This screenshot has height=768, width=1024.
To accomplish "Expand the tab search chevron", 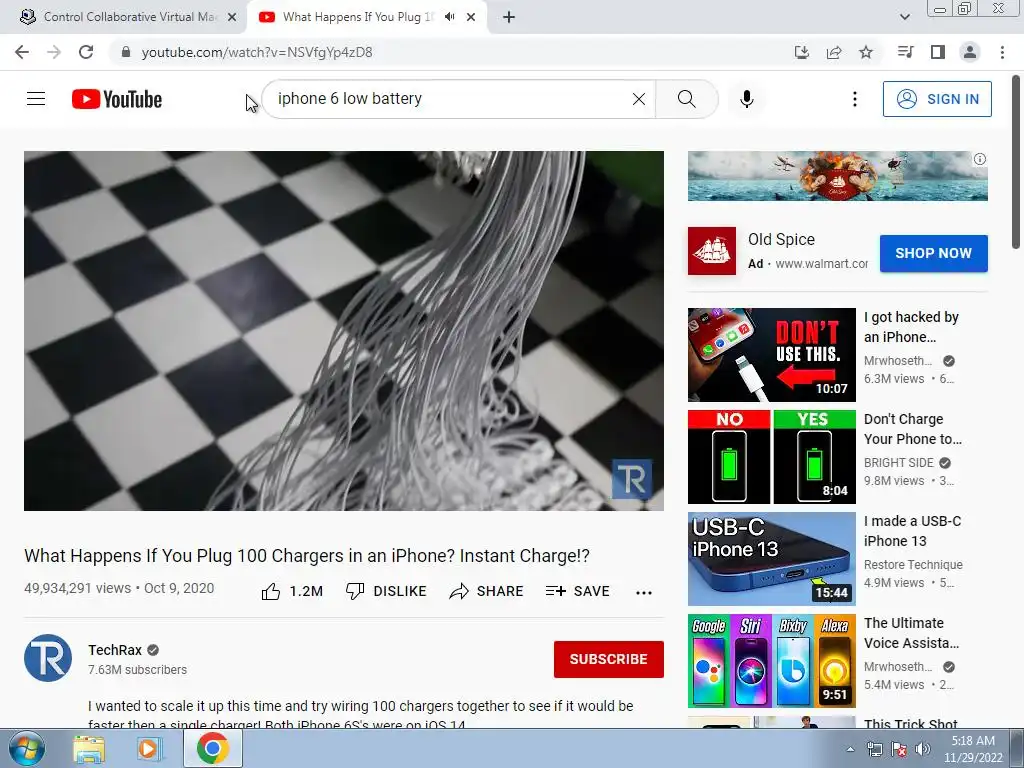I will 904,17.
